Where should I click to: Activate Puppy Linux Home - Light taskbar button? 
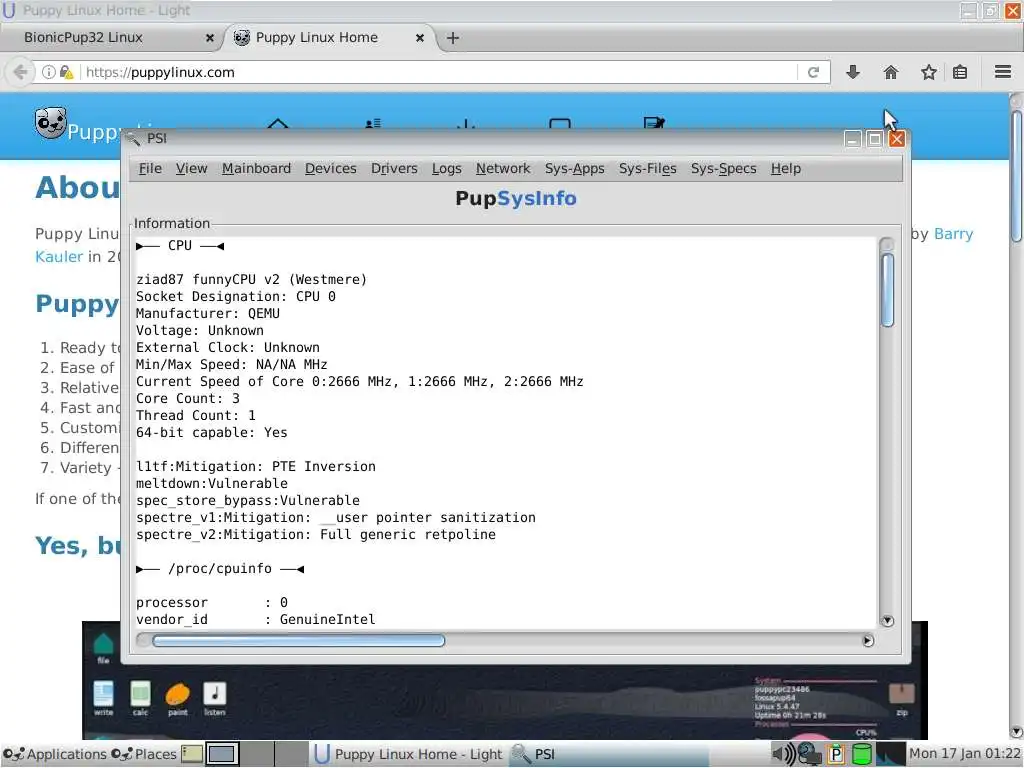(x=408, y=754)
